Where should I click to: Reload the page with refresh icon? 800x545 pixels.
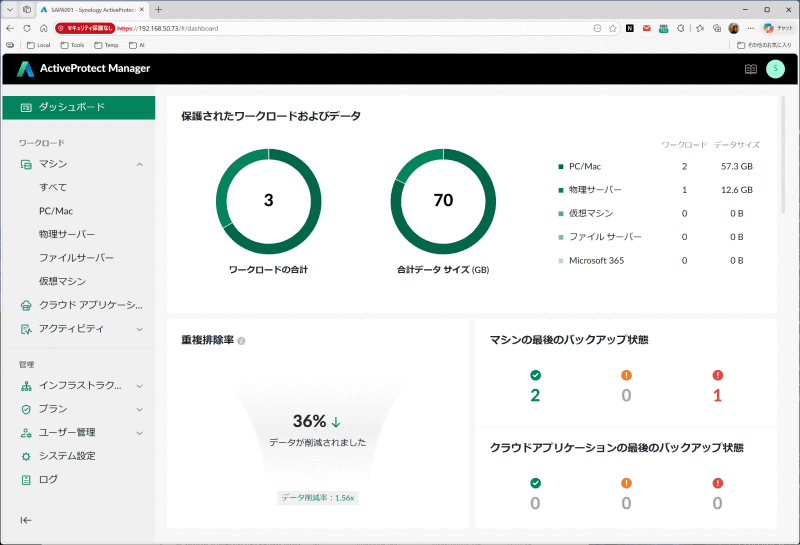(x=27, y=29)
